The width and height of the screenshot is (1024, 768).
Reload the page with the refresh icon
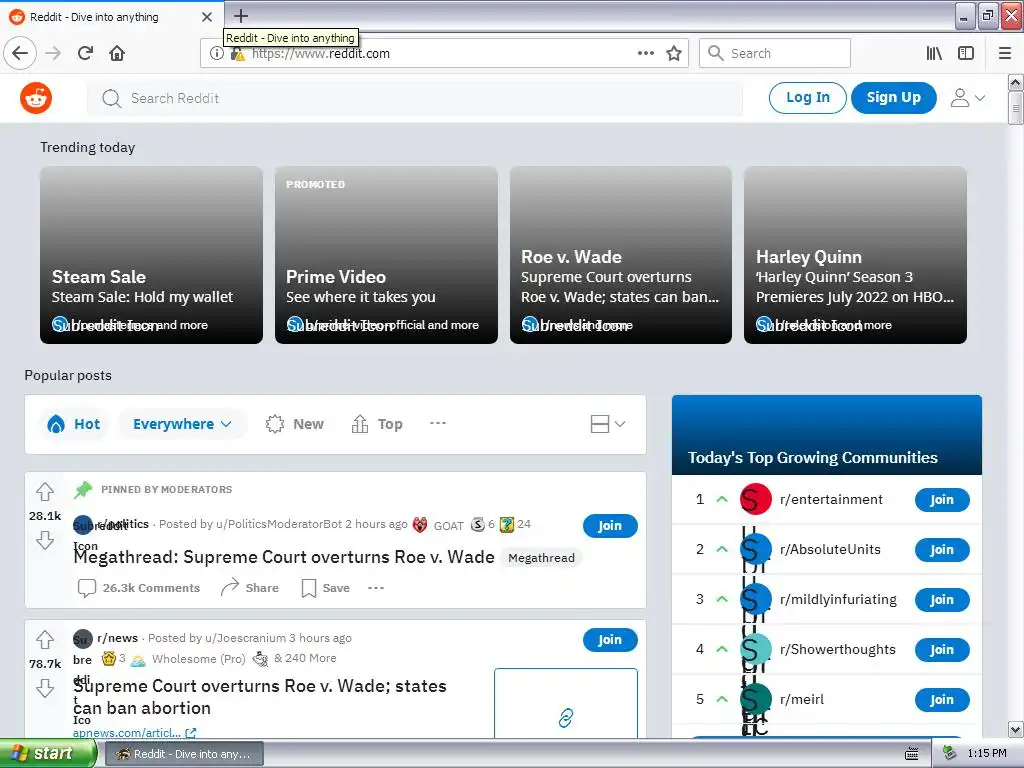click(x=85, y=53)
